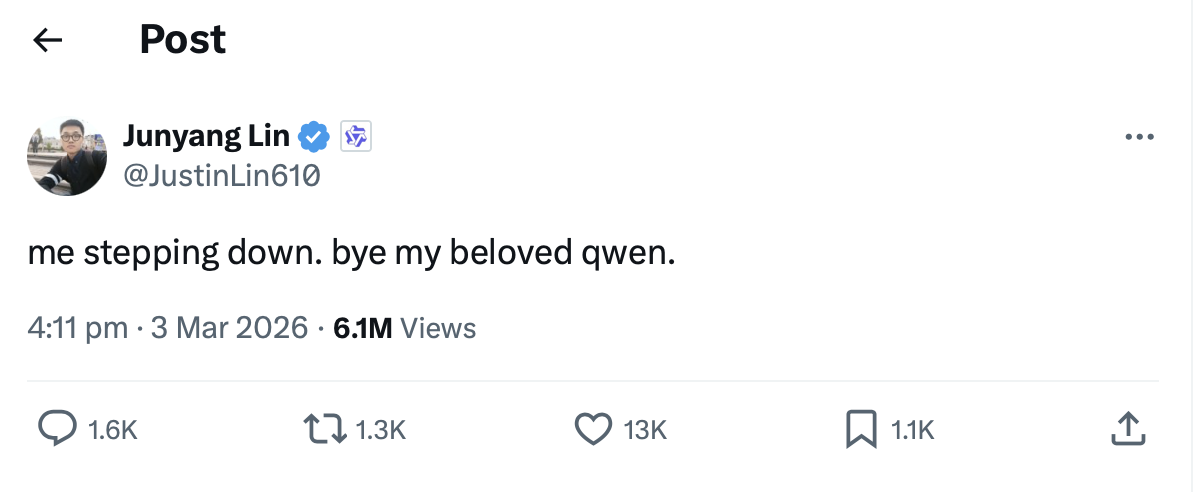Click the 3 Mar 2026 date
Screen dimensions: 1200x492
pyautogui.click(x=229, y=327)
